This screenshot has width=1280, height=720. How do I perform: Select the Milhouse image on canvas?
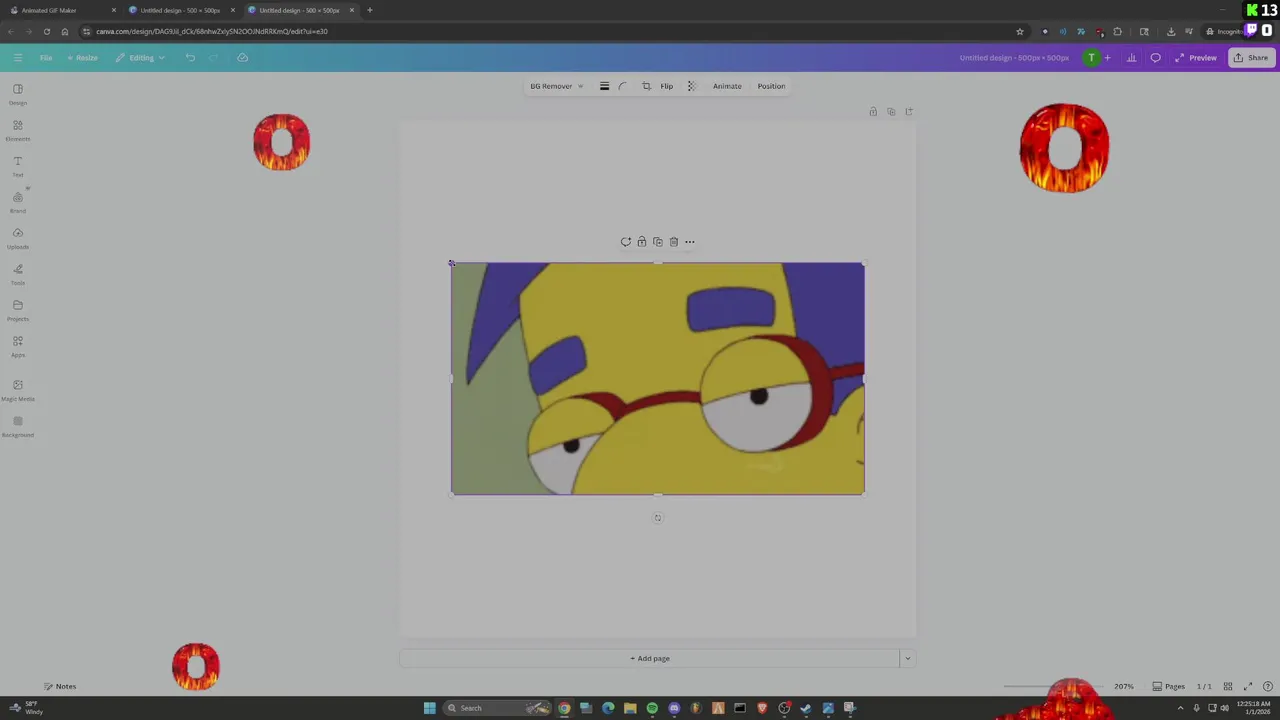[658, 379]
